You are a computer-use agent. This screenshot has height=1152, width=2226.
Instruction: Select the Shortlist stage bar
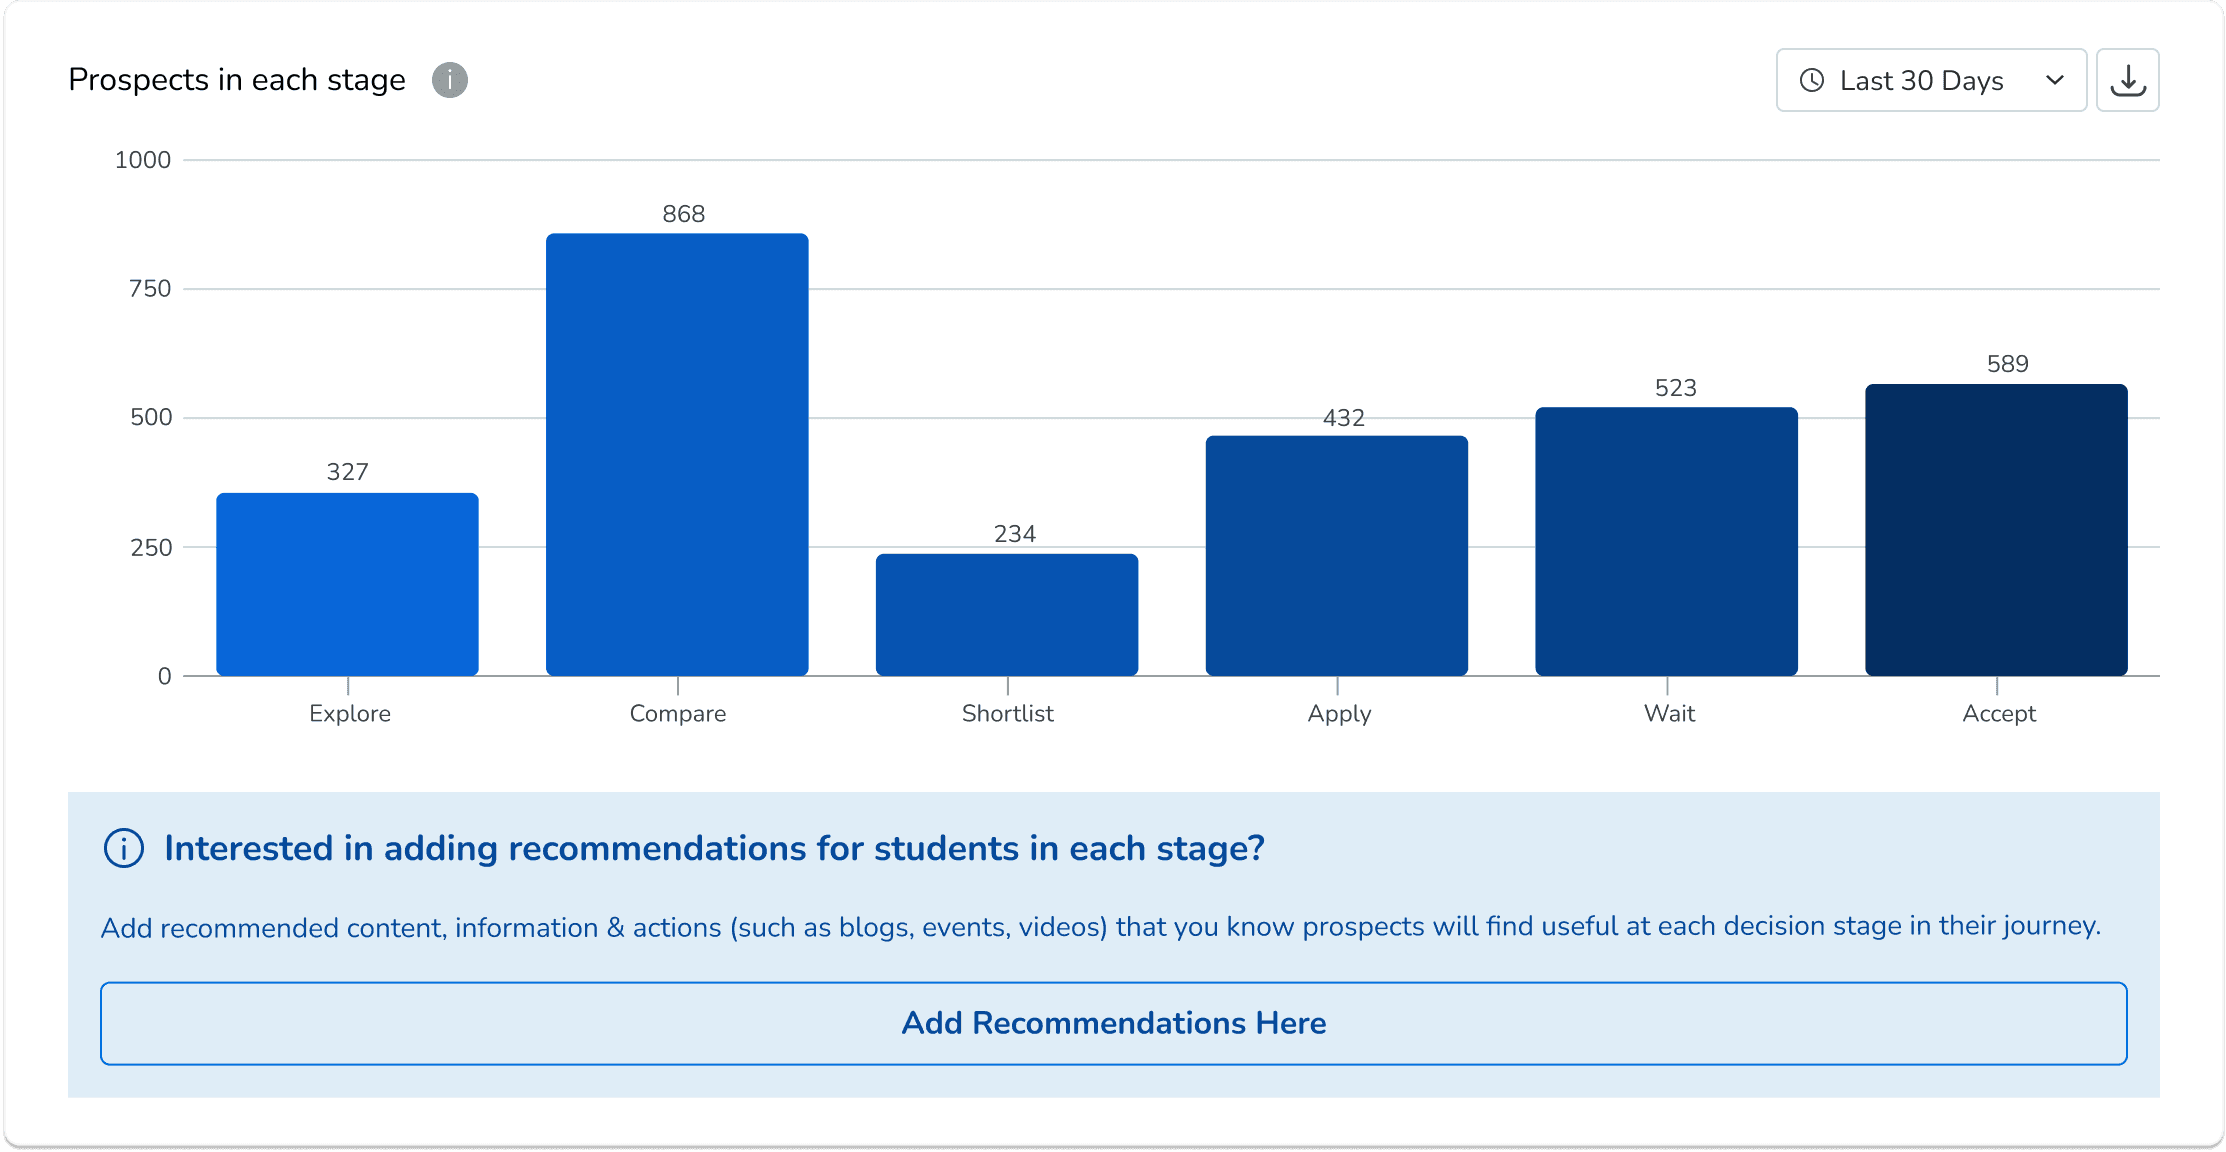pyautogui.click(x=1007, y=615)
